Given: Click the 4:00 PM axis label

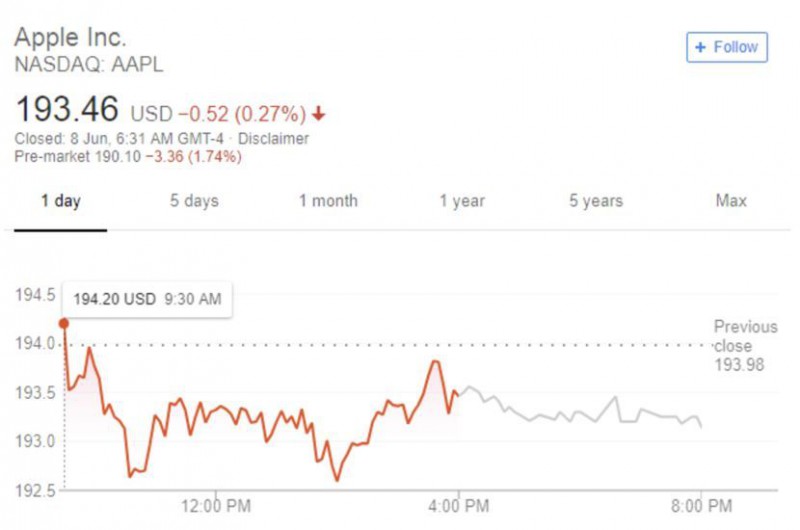Looking at the screenshot, I should [459, 504].
